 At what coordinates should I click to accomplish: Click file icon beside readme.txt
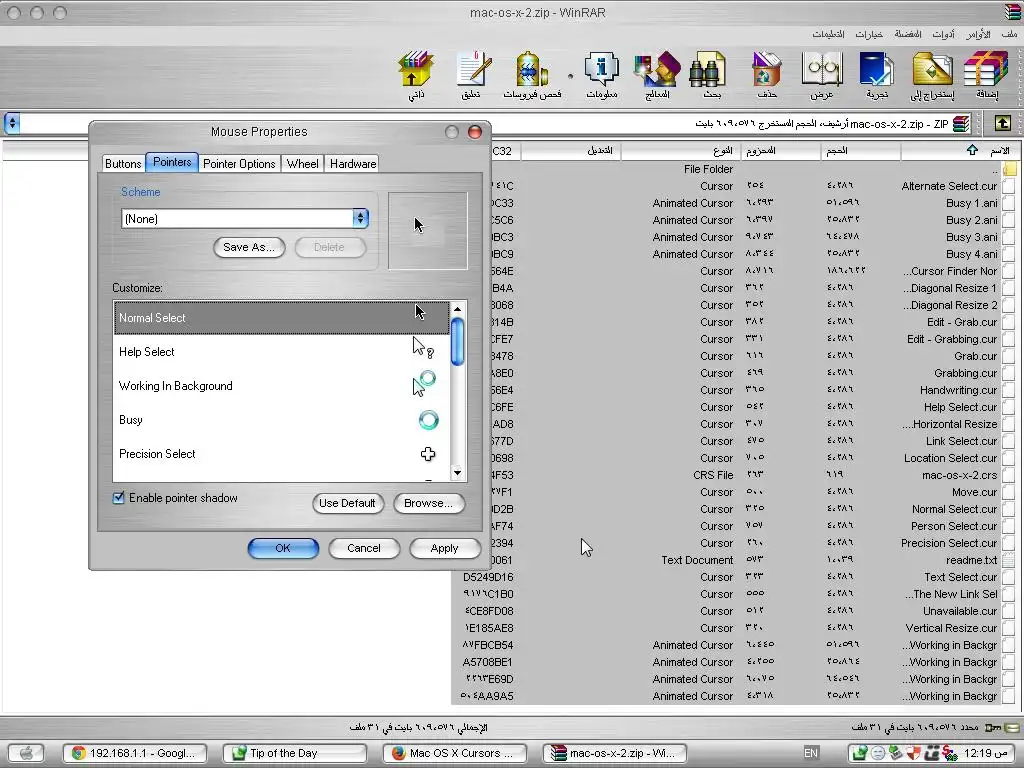[x=1008, y=560]
